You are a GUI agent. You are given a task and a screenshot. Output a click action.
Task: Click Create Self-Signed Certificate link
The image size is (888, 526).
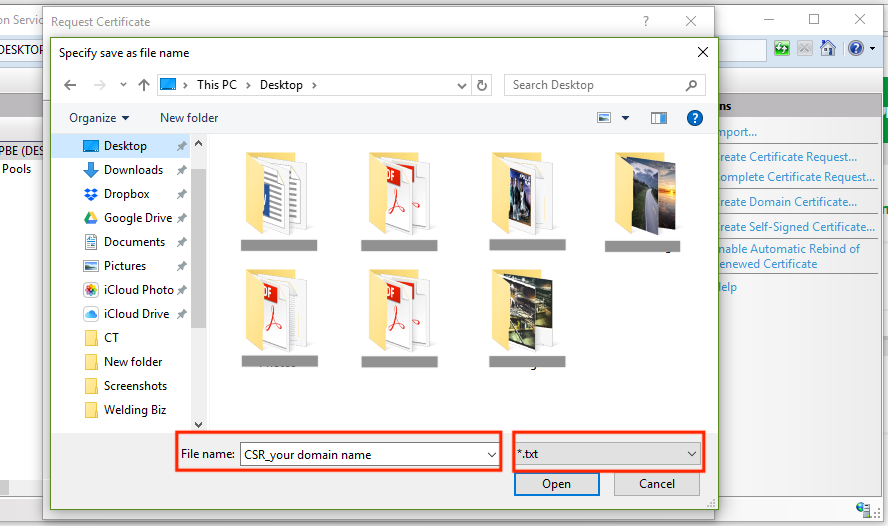[x=797, y=227]
